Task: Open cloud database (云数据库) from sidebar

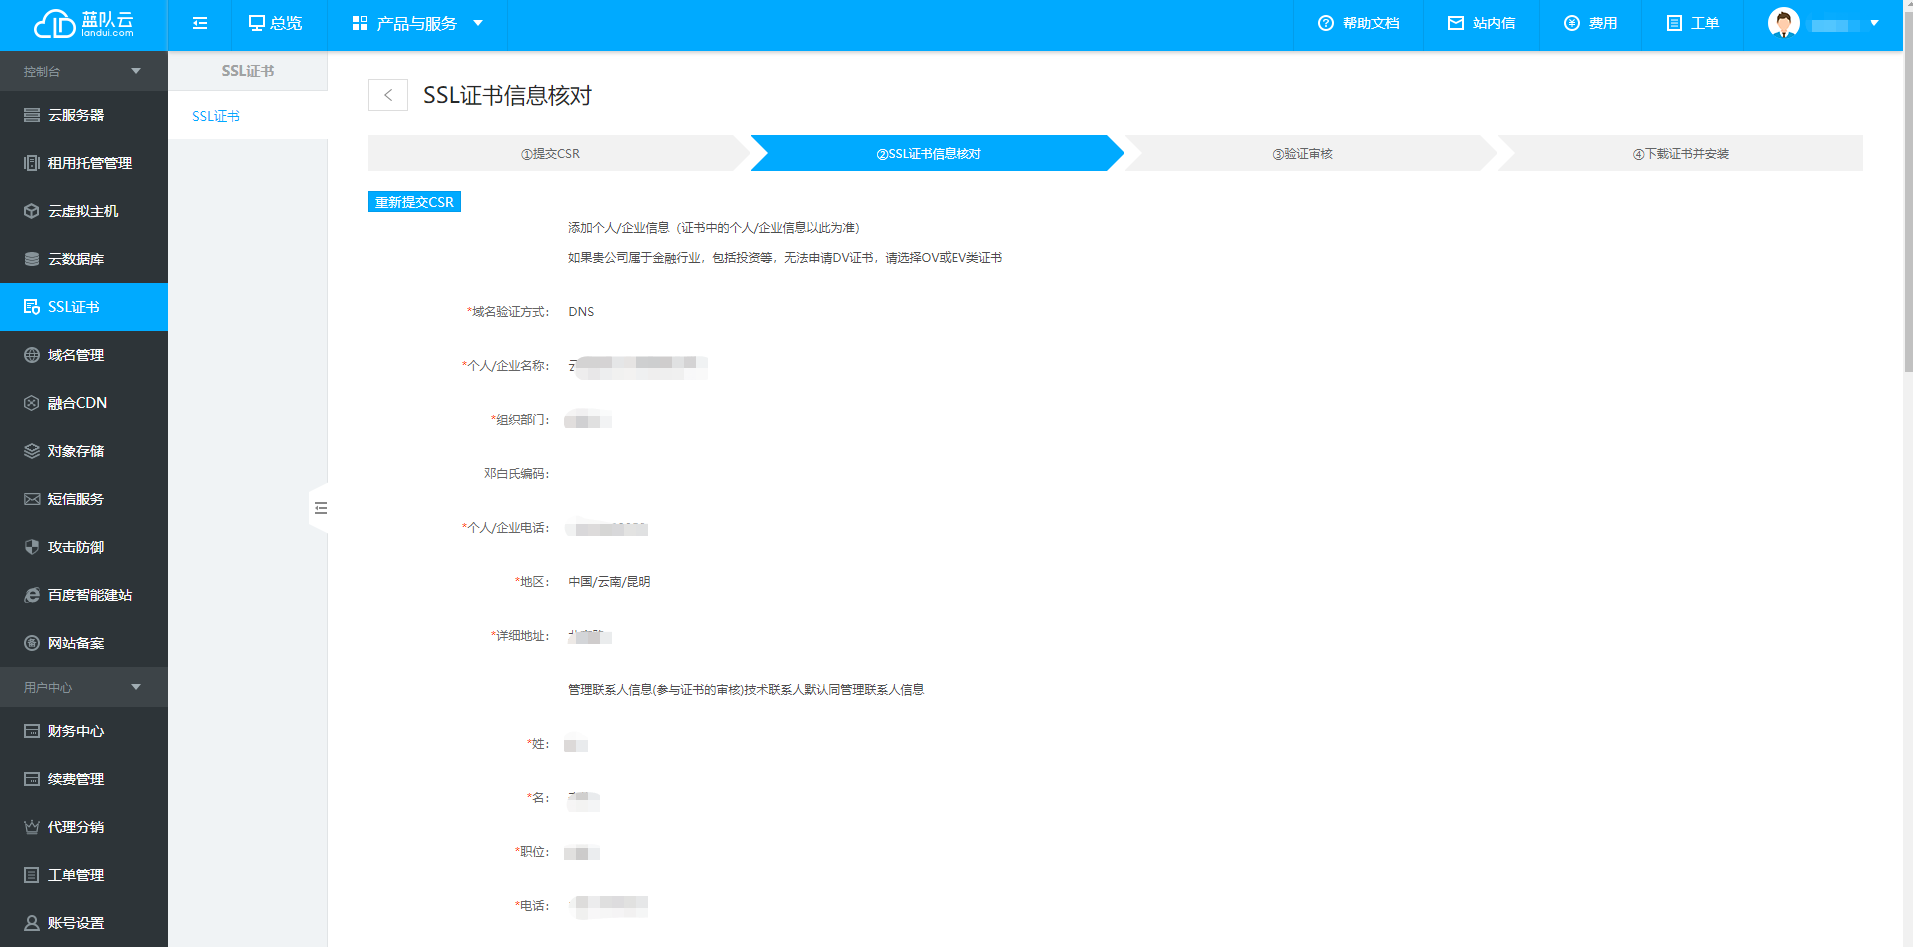Action: click(32, 259)
